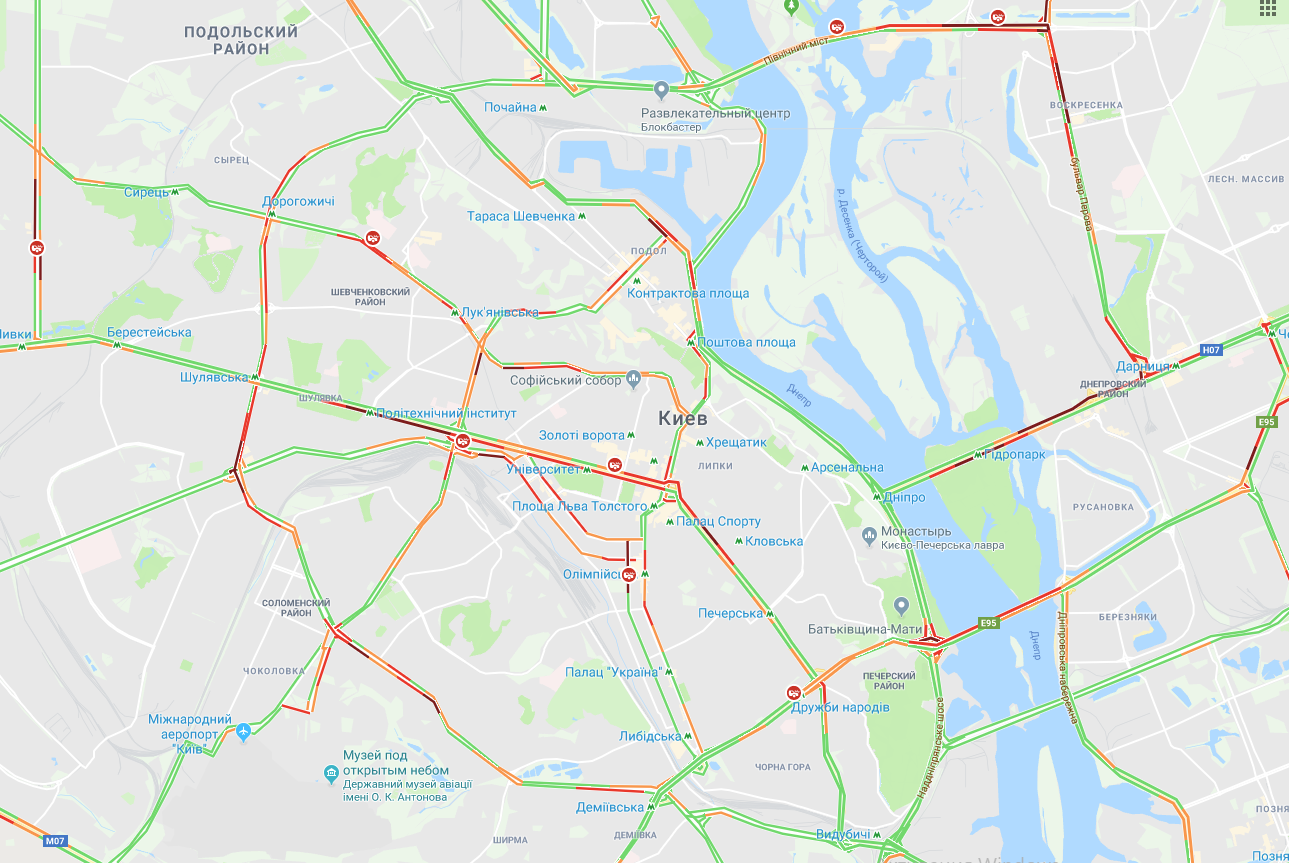Screen dimensions: 1289x863
Task: Click the crash icon on Північний міст
Action: point(838,27)
